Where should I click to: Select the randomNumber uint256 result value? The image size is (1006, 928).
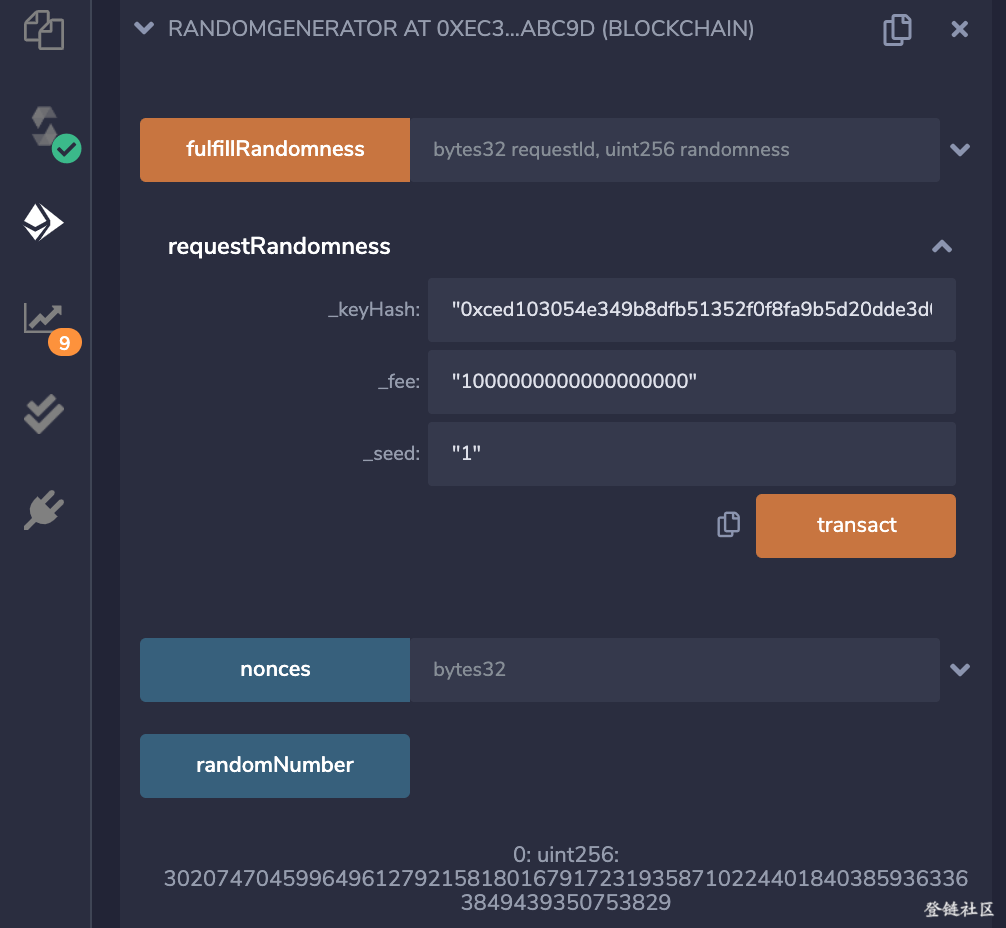pyautogui.click(x=566, y=890)
